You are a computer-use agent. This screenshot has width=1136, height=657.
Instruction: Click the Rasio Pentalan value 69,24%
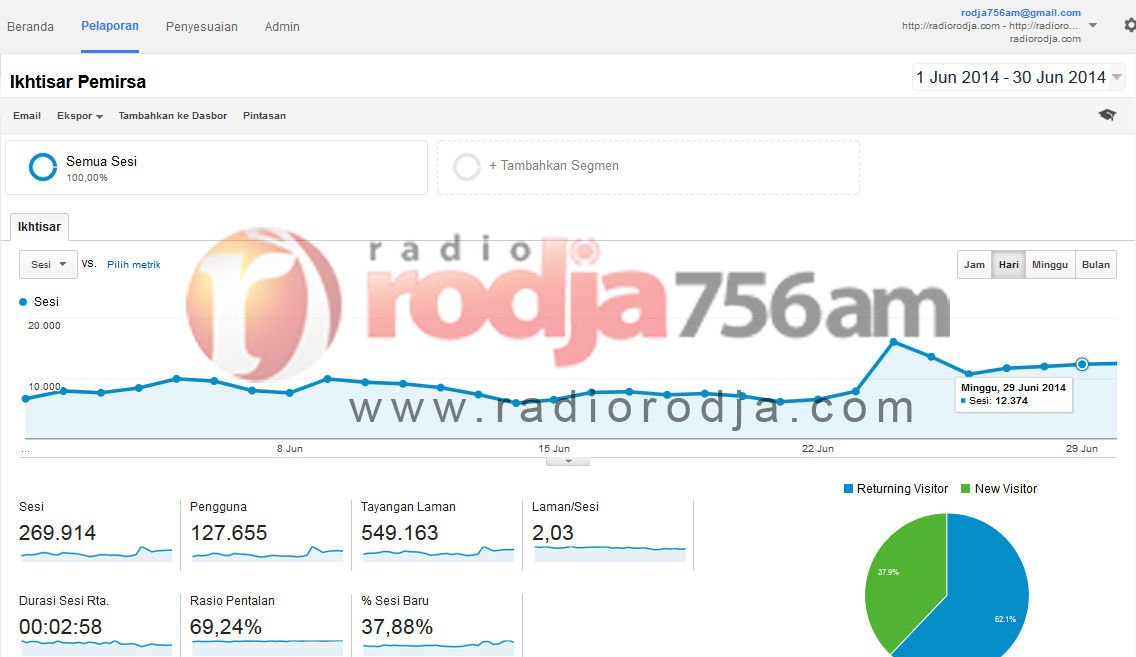click(x=226, y=627)
